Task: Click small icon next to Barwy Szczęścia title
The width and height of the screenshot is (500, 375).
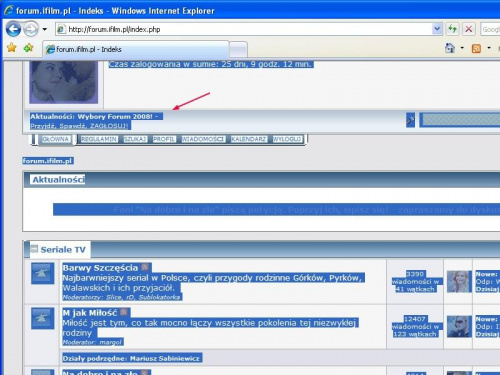Action: tap(145, 267)
